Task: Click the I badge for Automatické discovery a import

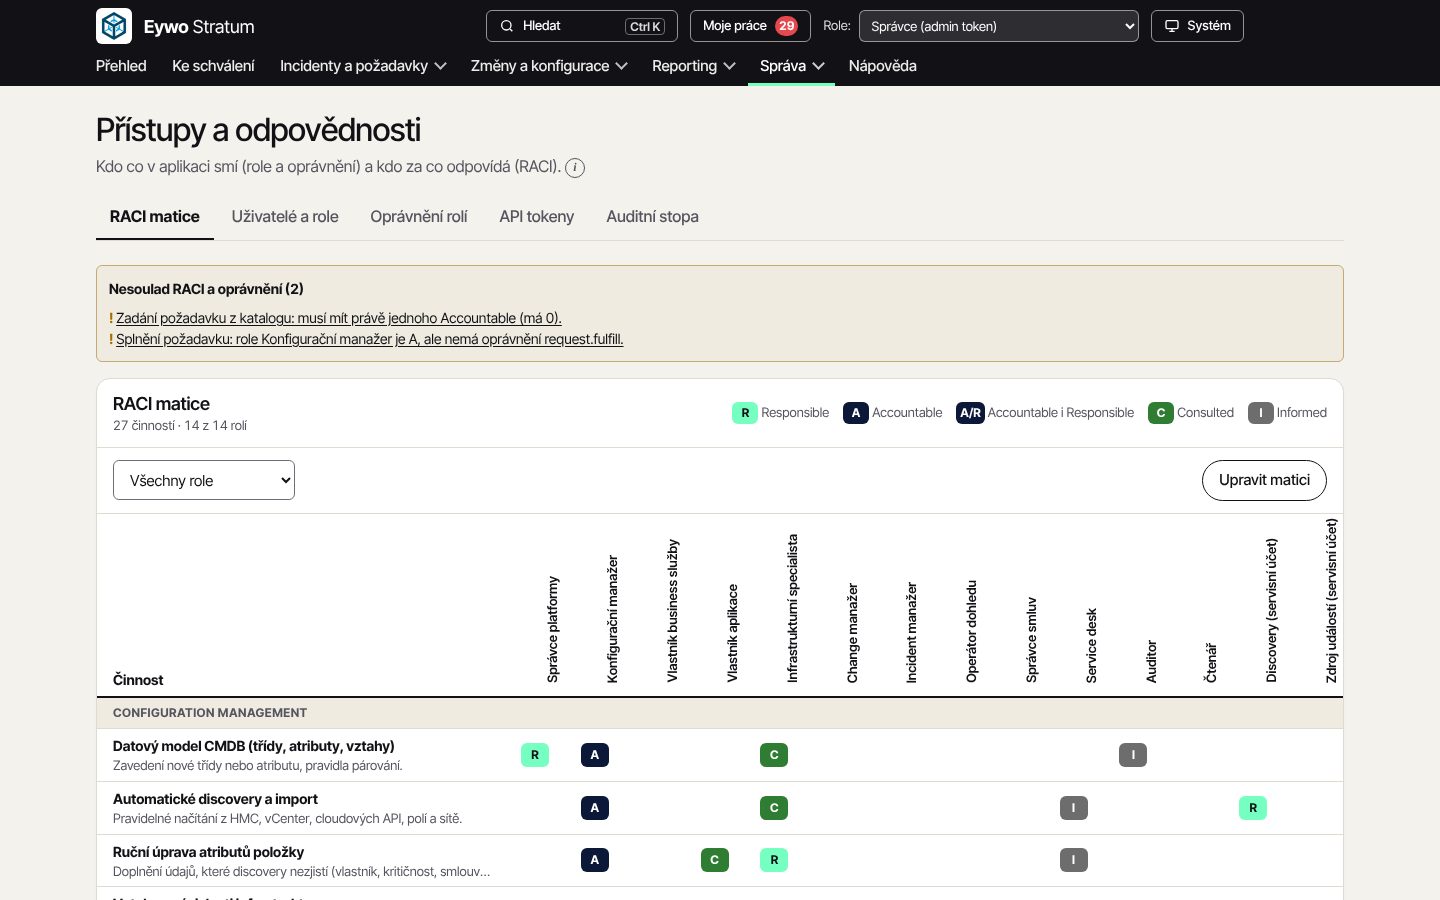Action: click(1074, 808)
